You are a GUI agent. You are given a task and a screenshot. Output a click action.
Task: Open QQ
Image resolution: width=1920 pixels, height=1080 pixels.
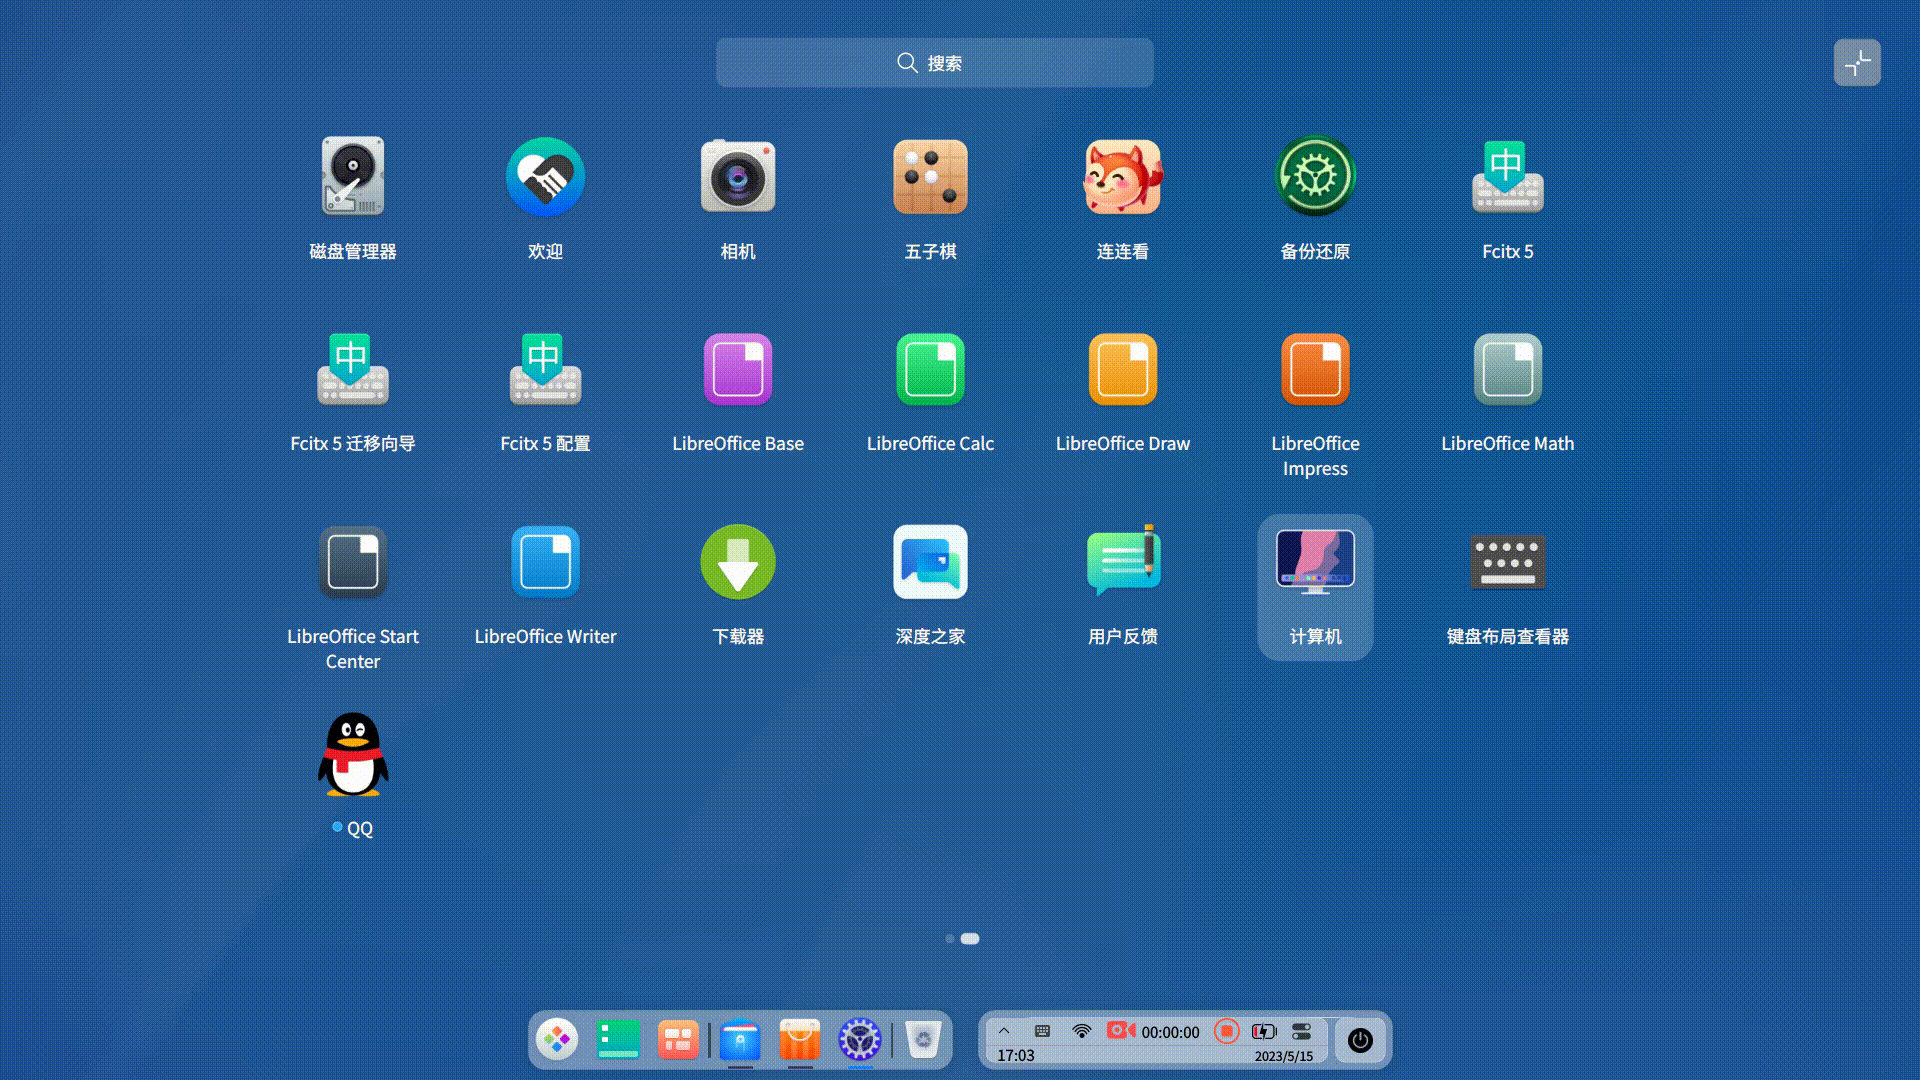352,755
